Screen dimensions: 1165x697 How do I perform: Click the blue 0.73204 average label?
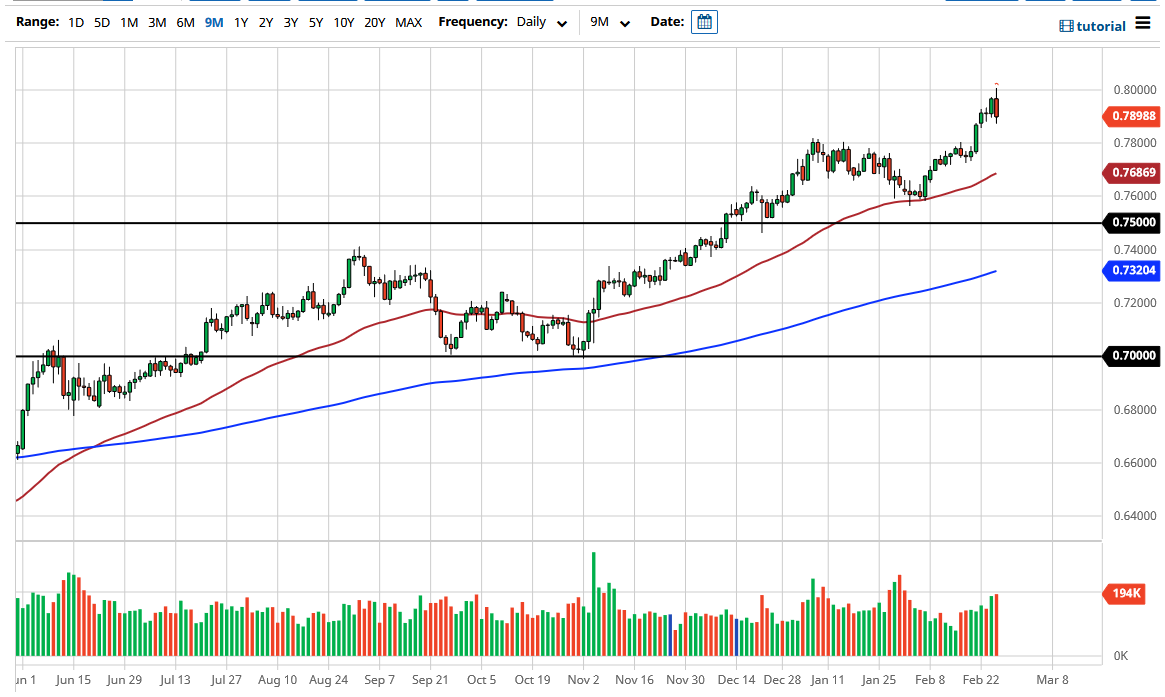click(1131, 271)
